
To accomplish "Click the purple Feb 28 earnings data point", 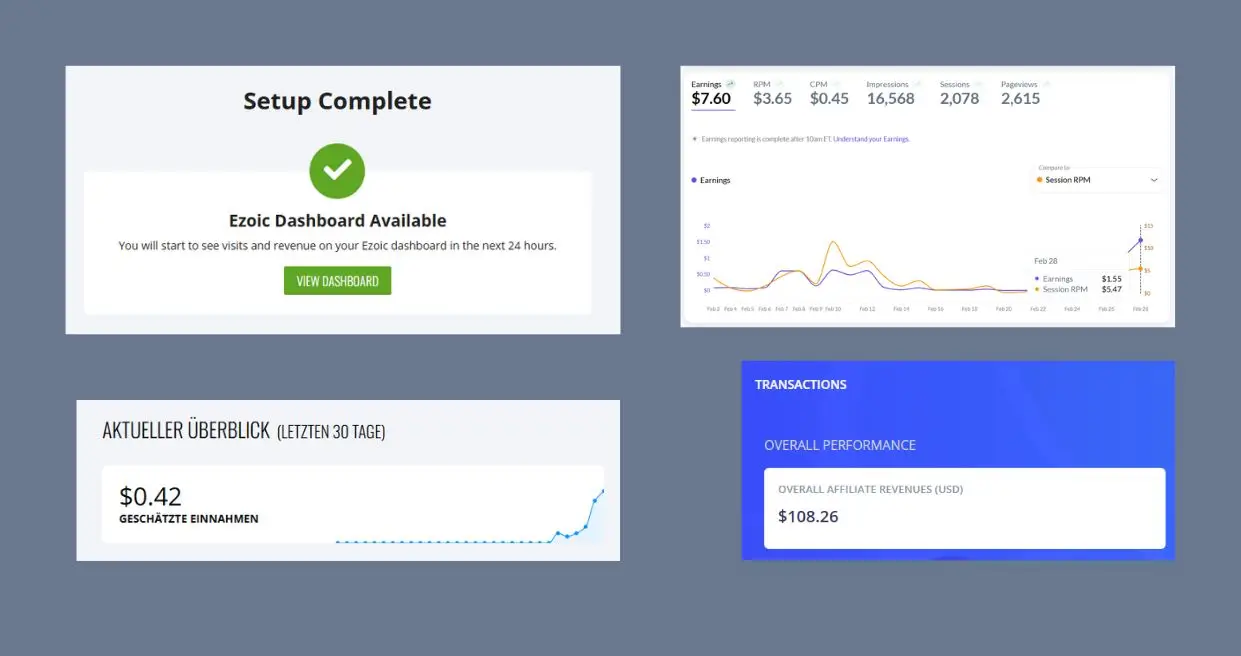I will coord(1140,240).
